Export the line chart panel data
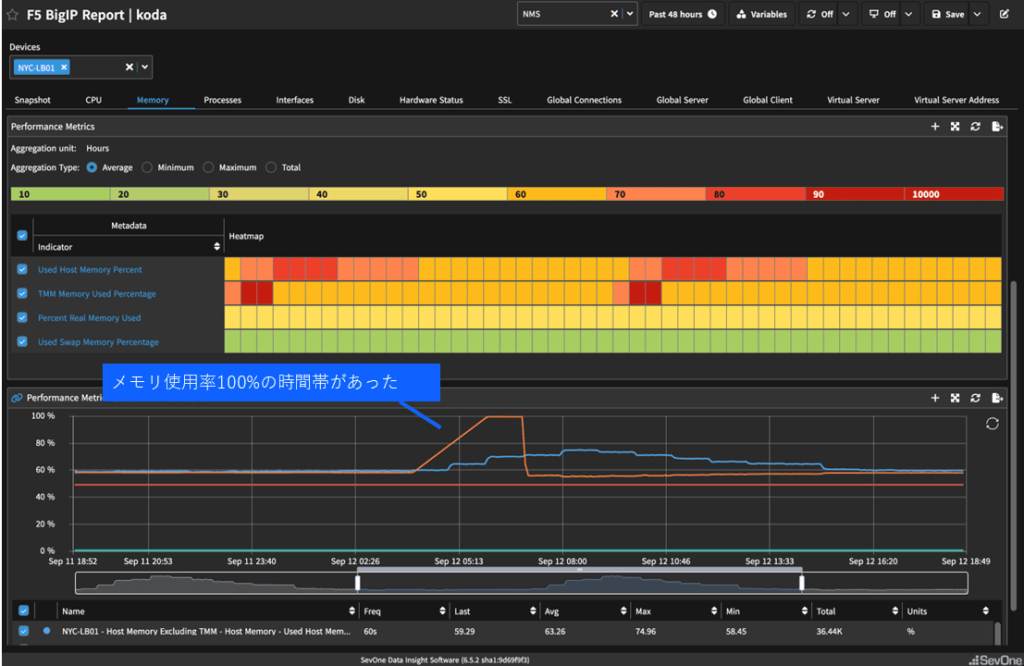This screenshot has height=666, width=1024. tap(996, 398)
